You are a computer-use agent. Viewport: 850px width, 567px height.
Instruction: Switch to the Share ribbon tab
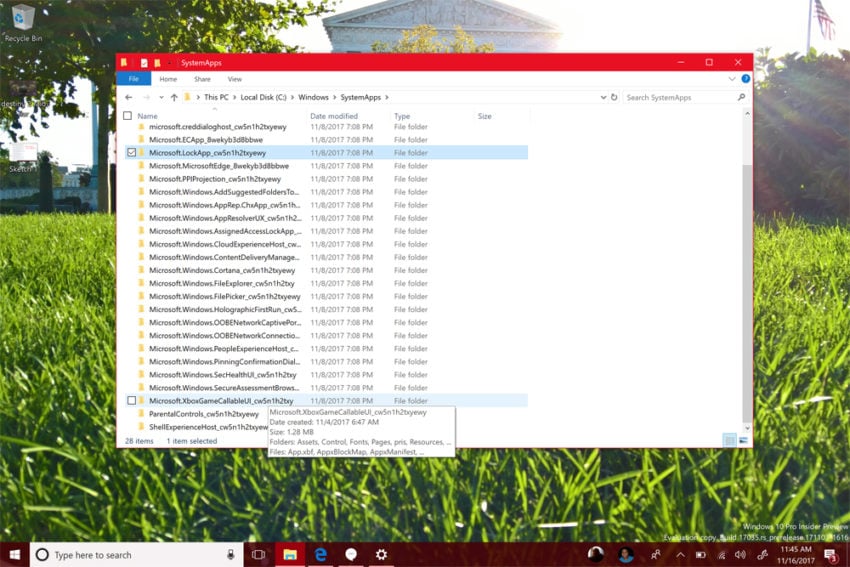click(x=202, y=79)
